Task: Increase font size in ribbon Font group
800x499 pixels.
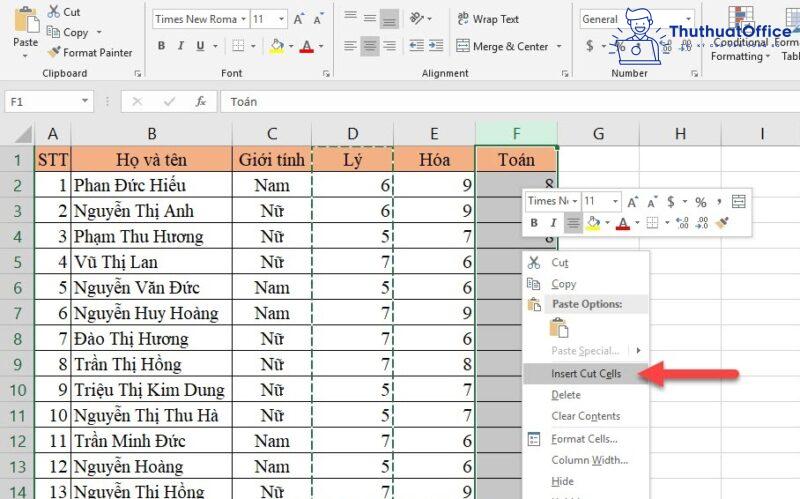Action: 298,19
